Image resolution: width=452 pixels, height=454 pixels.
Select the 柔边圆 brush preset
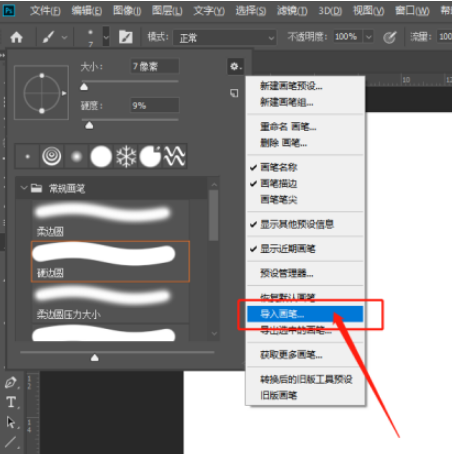point(110,220)
